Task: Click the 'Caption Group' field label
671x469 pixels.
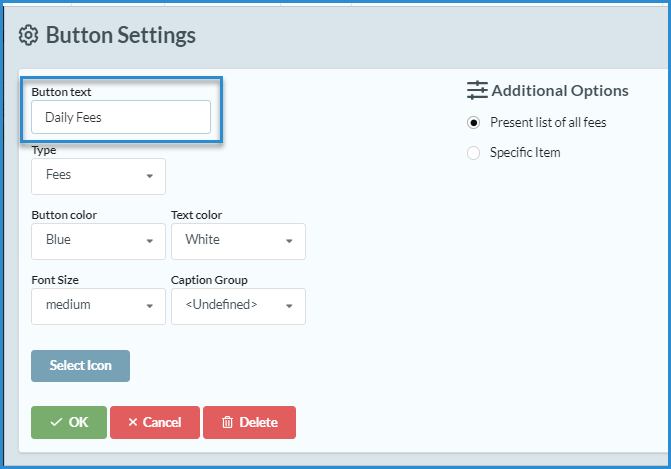Action: click(209, 280)
